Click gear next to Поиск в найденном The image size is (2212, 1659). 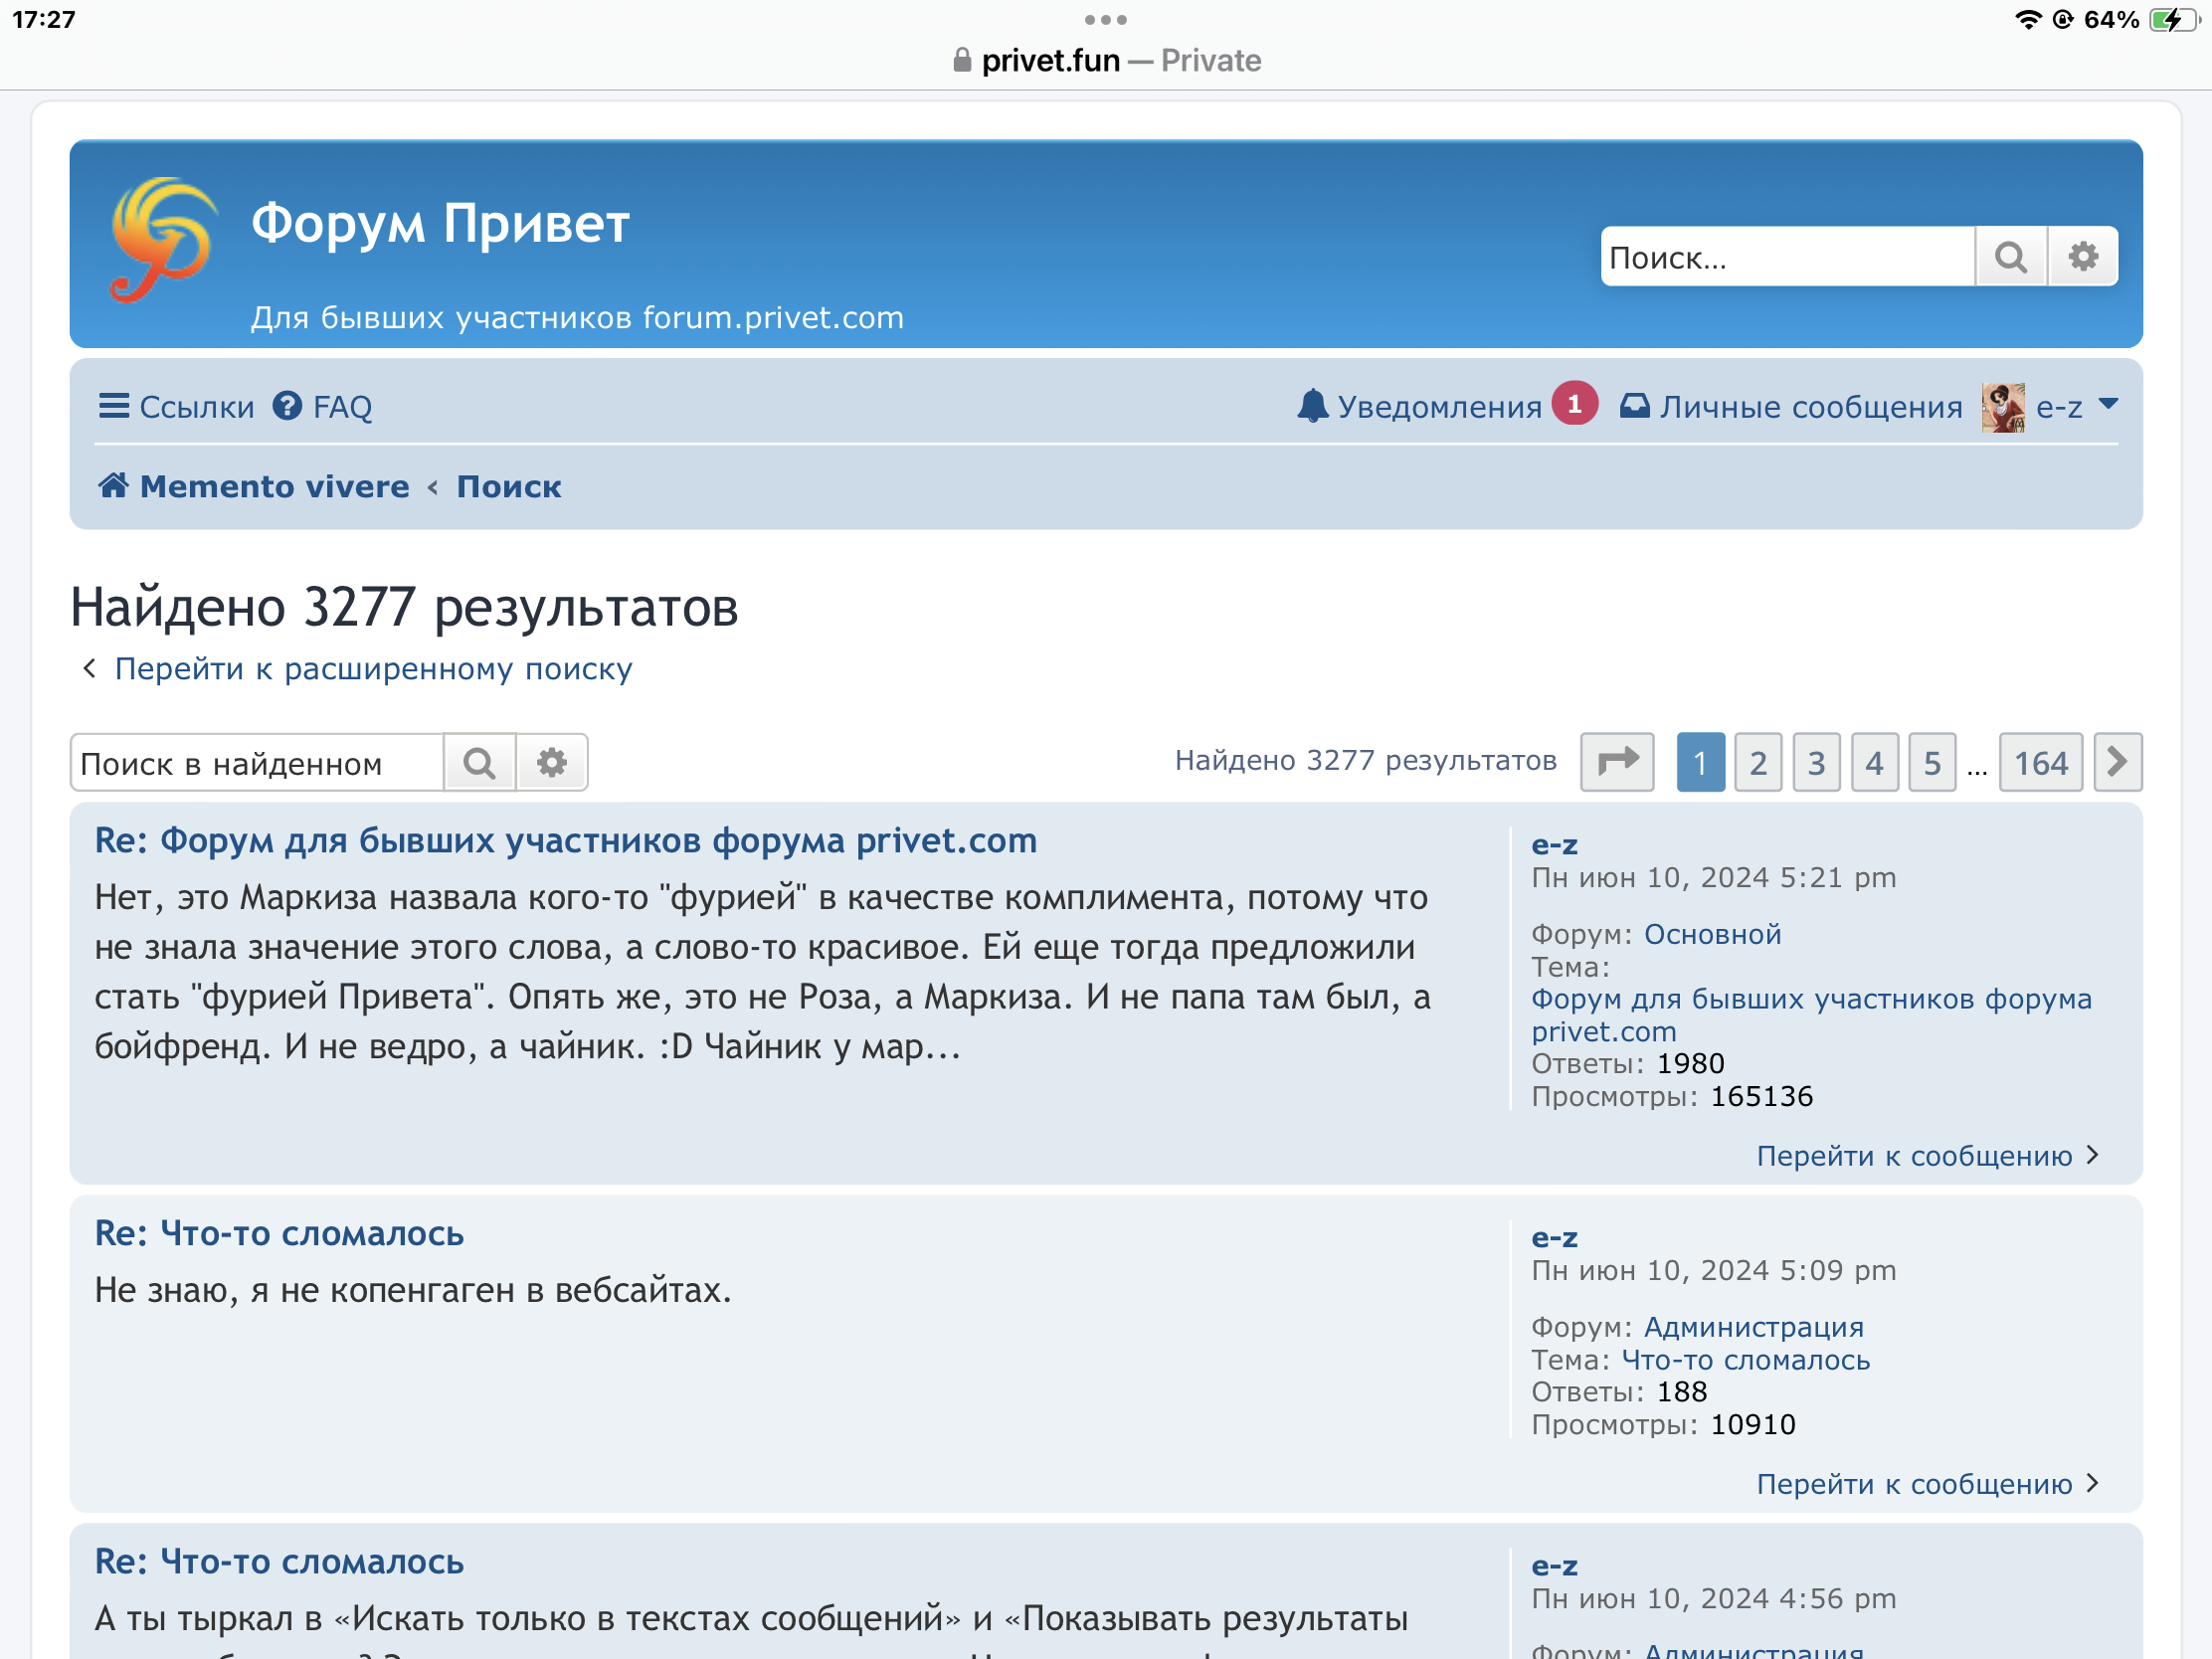pyautogui.click(x=552, y=763)
